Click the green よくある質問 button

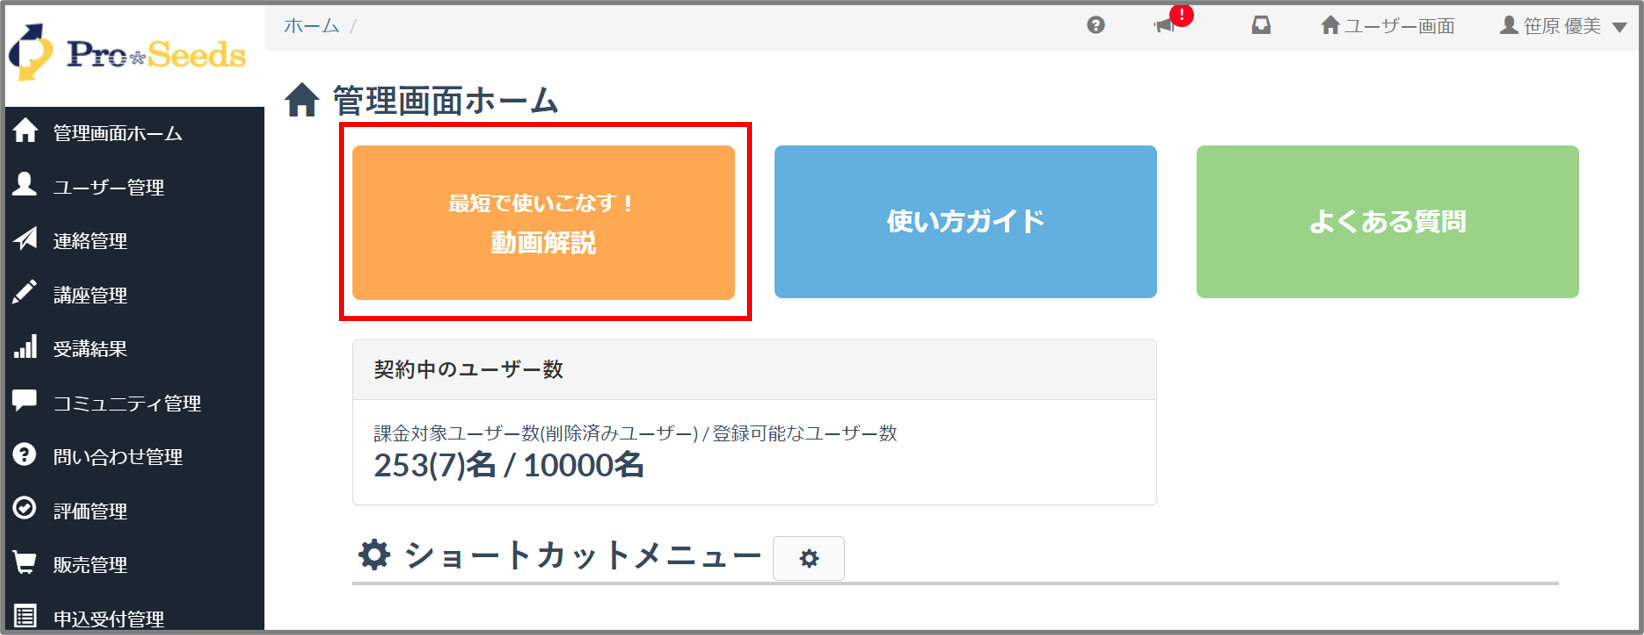click(1387, 222)
